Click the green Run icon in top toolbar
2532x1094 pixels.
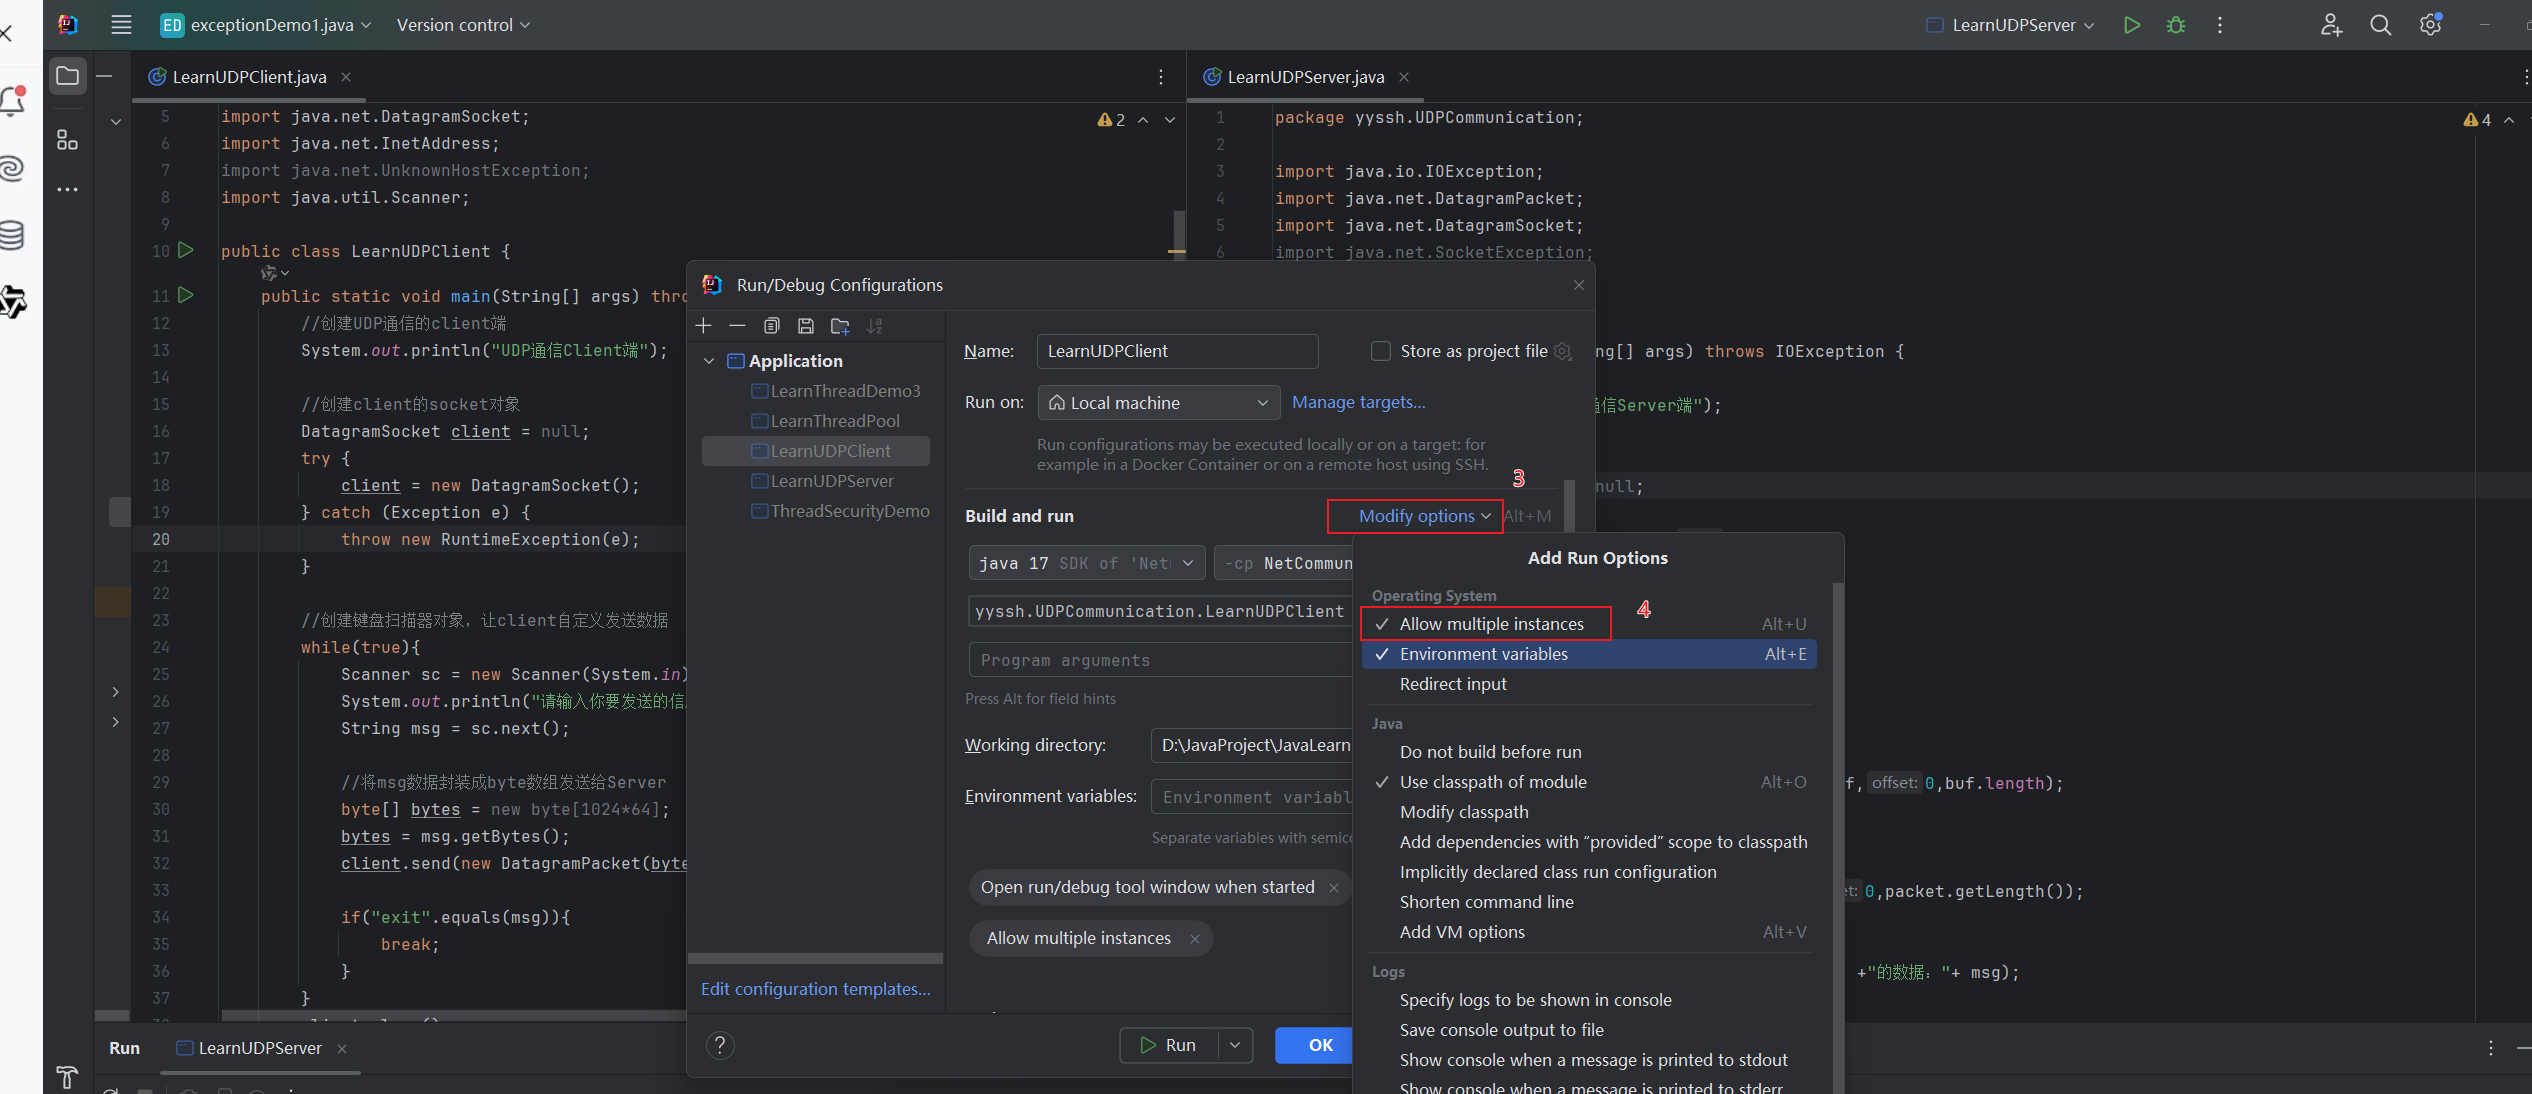(x=2131, y=25)
